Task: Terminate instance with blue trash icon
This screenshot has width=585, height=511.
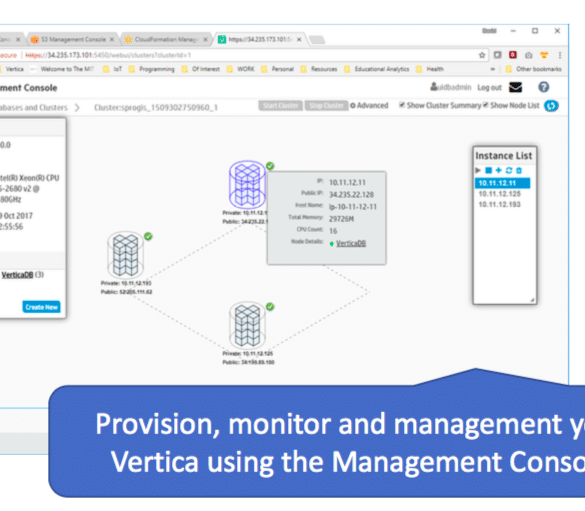Action: coord(519,170)
